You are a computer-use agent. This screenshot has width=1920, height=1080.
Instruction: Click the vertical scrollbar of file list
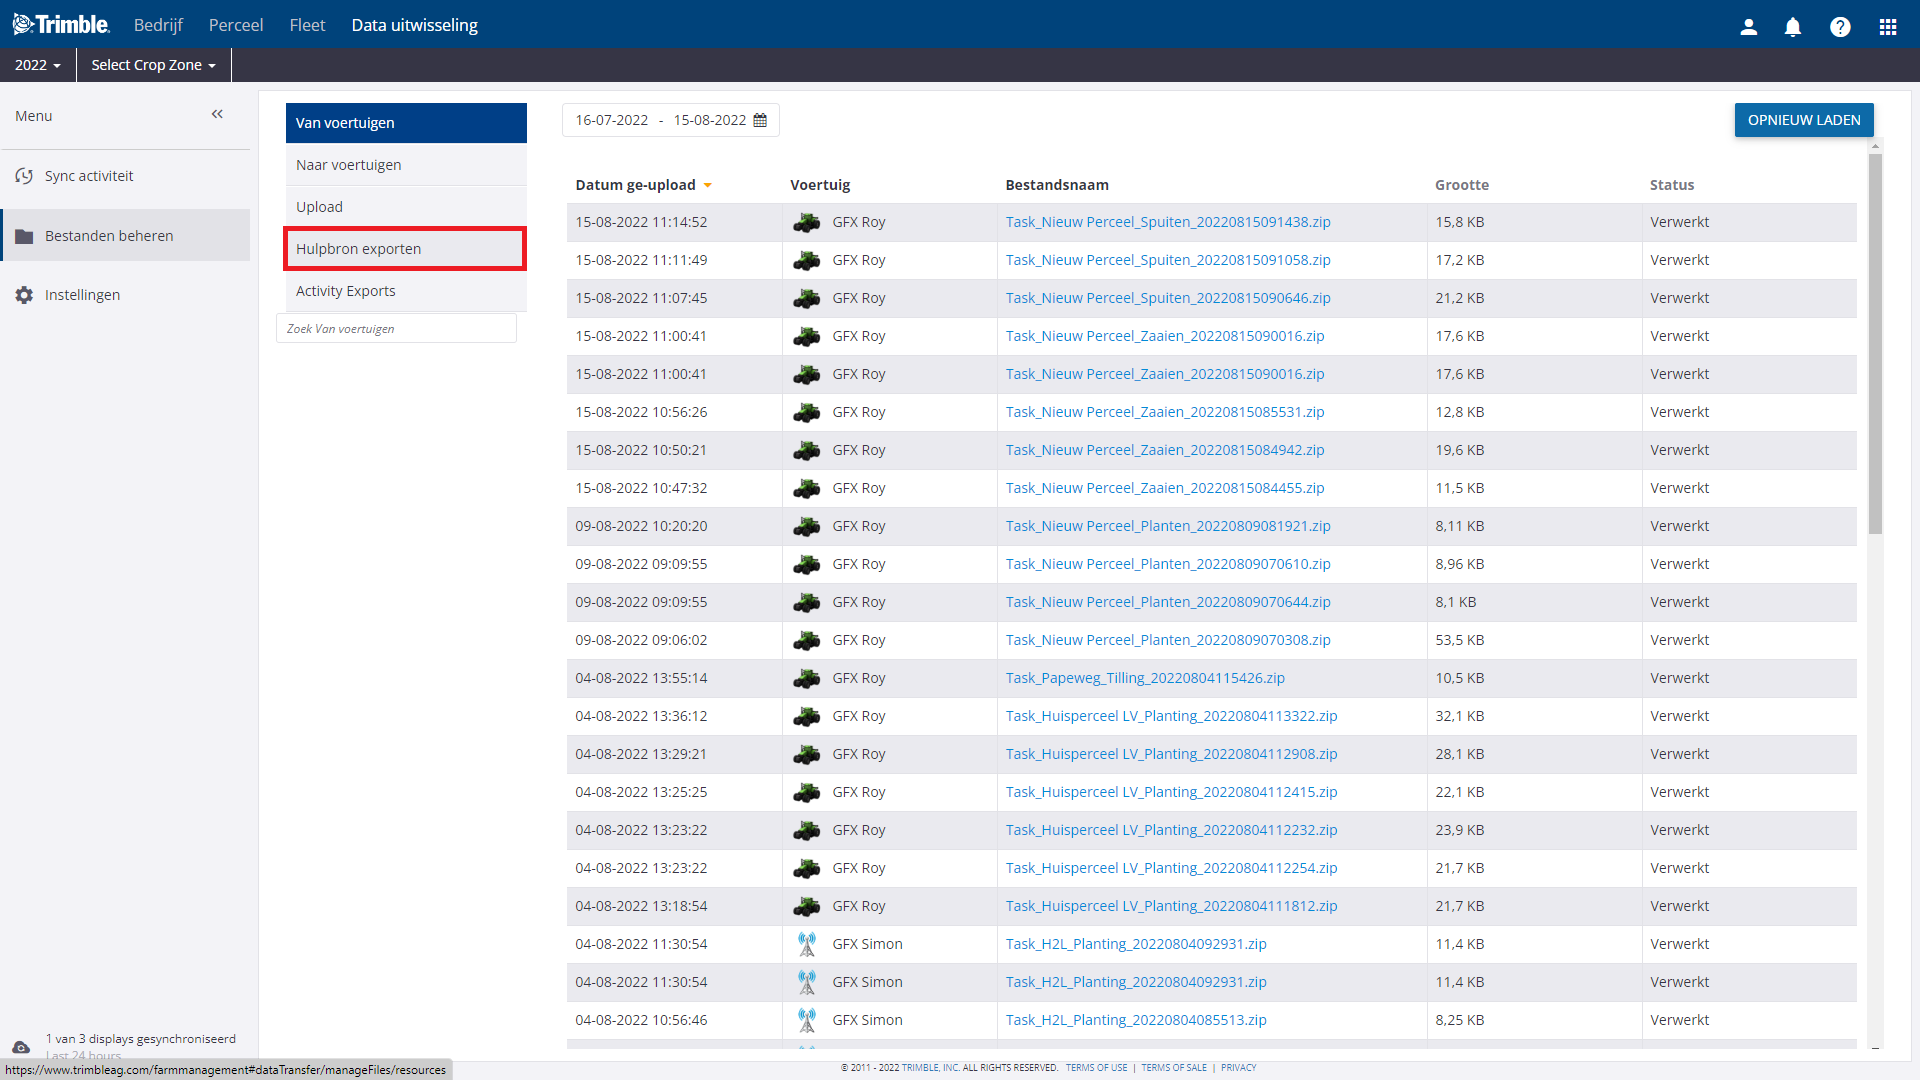(x=1875, y=345)
